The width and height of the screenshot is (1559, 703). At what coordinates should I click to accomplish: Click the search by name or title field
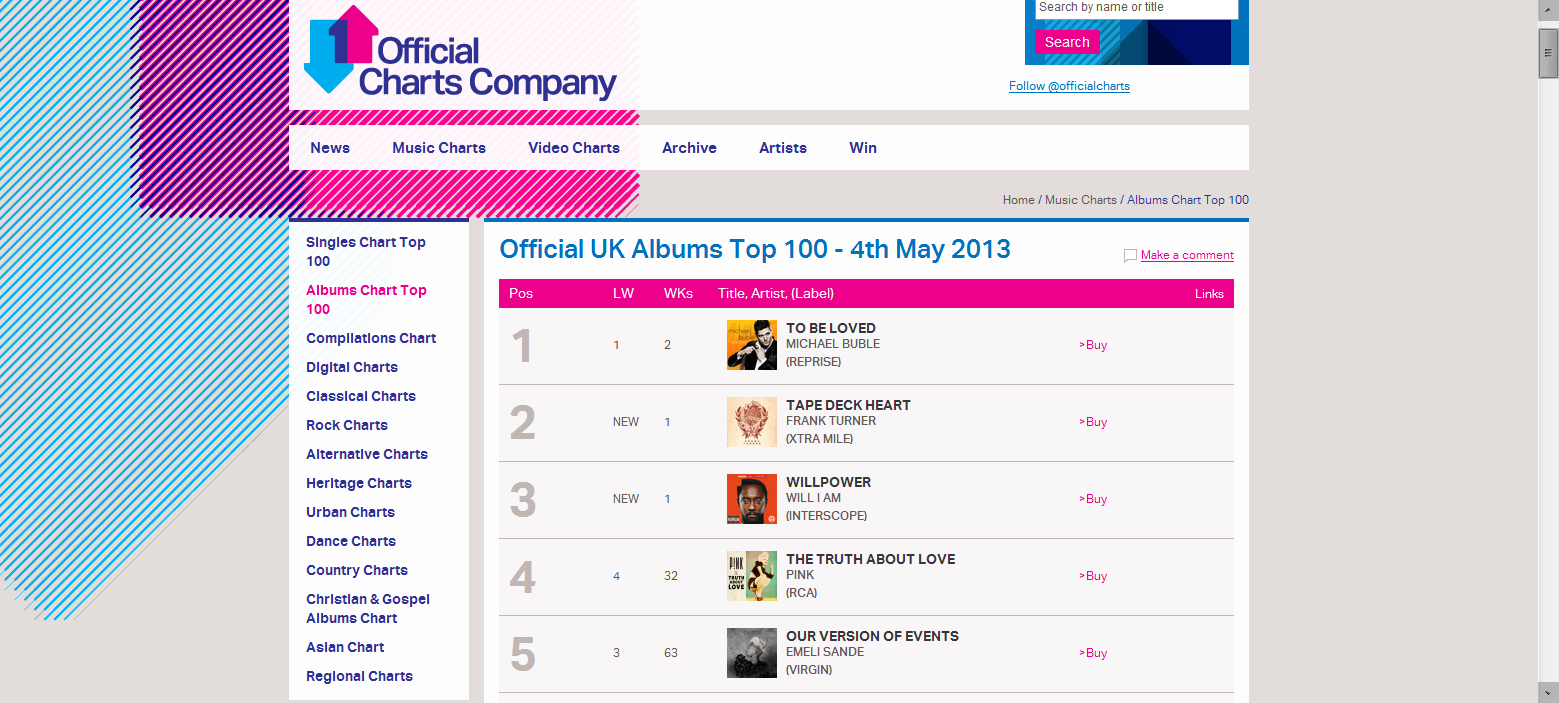coord(1136,8)
